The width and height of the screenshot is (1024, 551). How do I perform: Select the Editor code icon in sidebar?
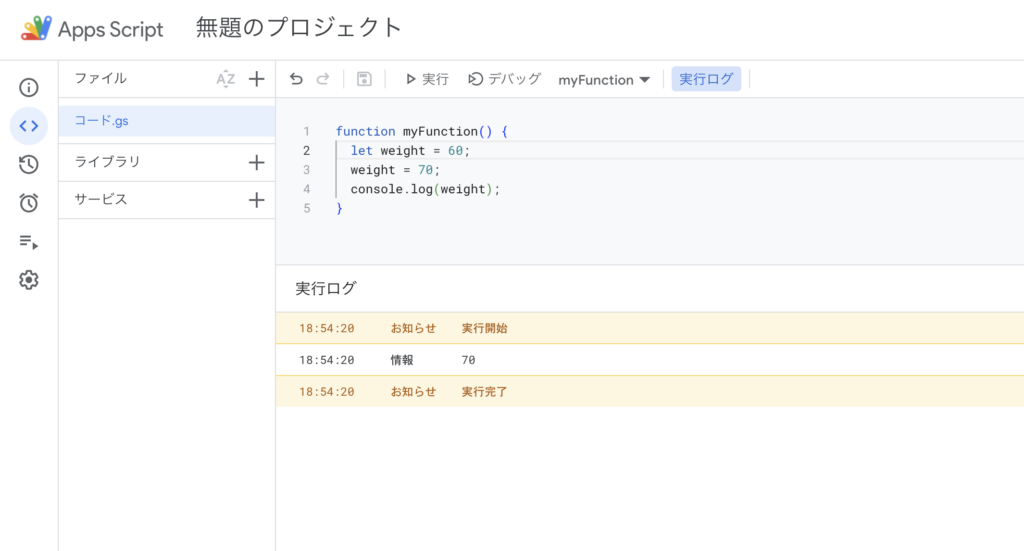(29, 126)
